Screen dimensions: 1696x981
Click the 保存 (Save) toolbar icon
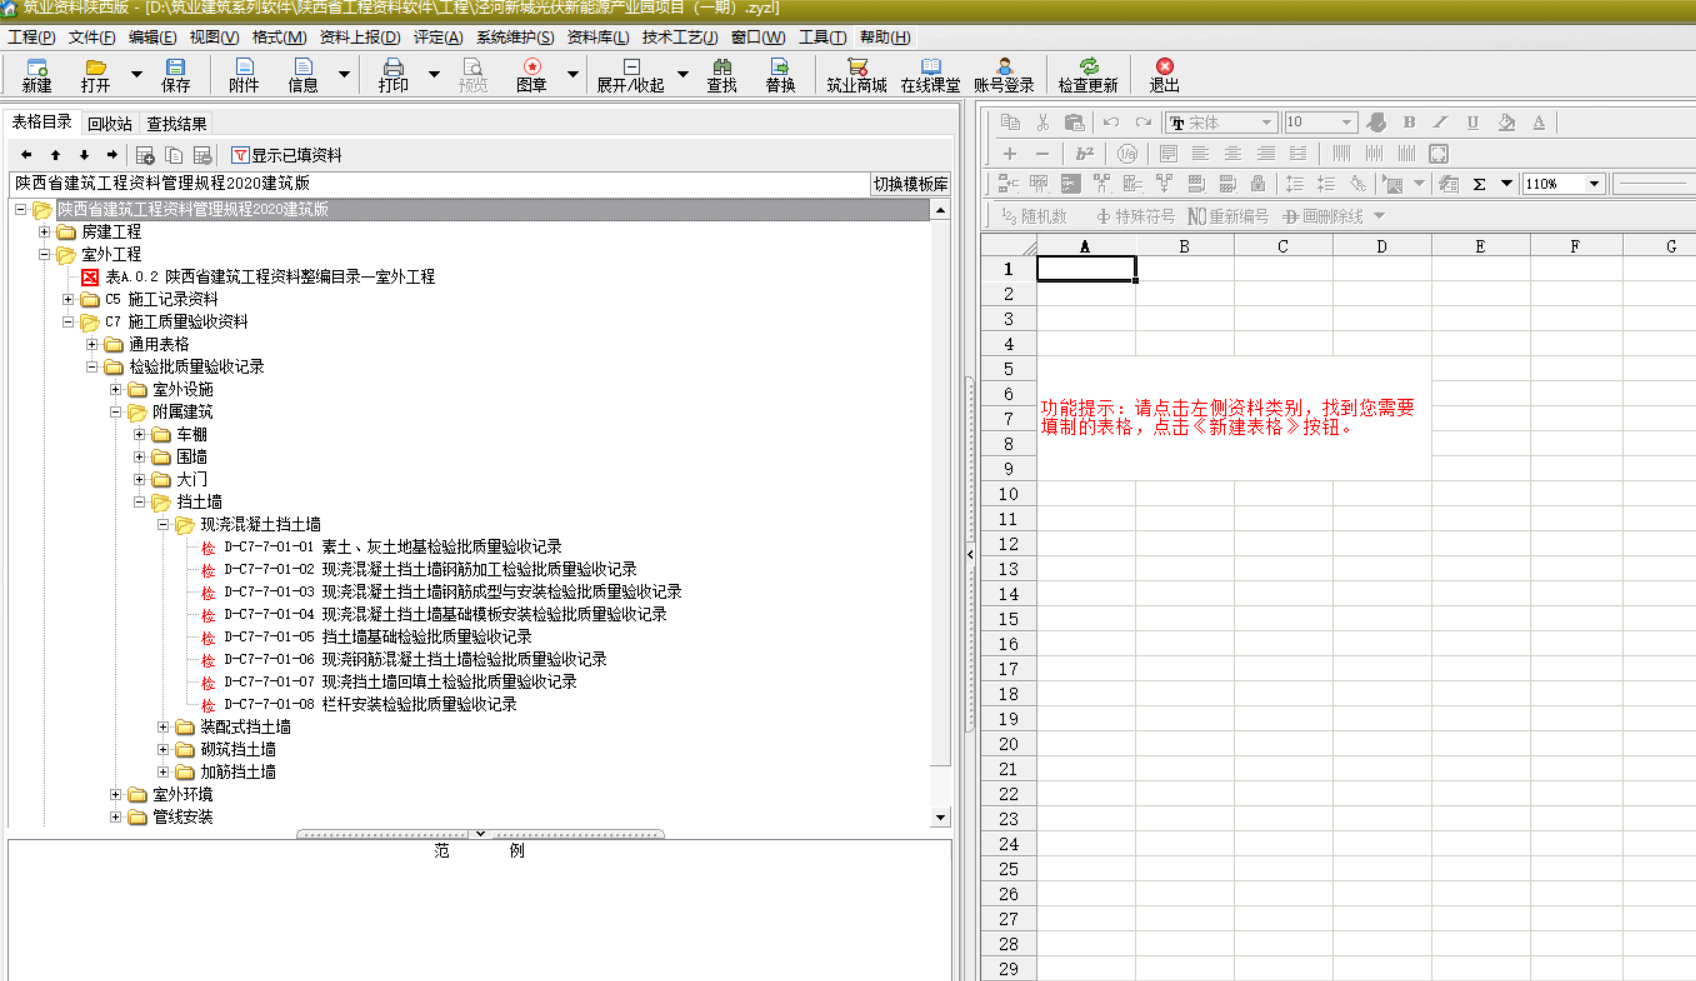pos(175,75)
